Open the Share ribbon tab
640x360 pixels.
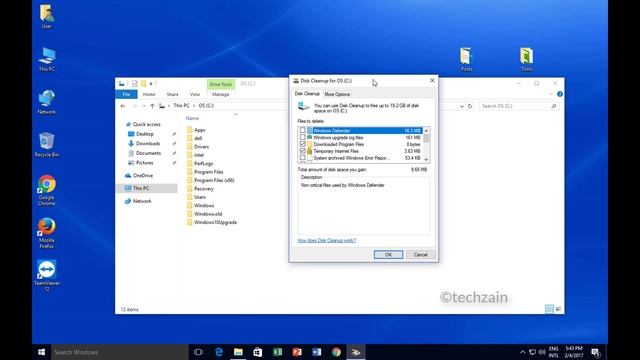pos(172,94)
